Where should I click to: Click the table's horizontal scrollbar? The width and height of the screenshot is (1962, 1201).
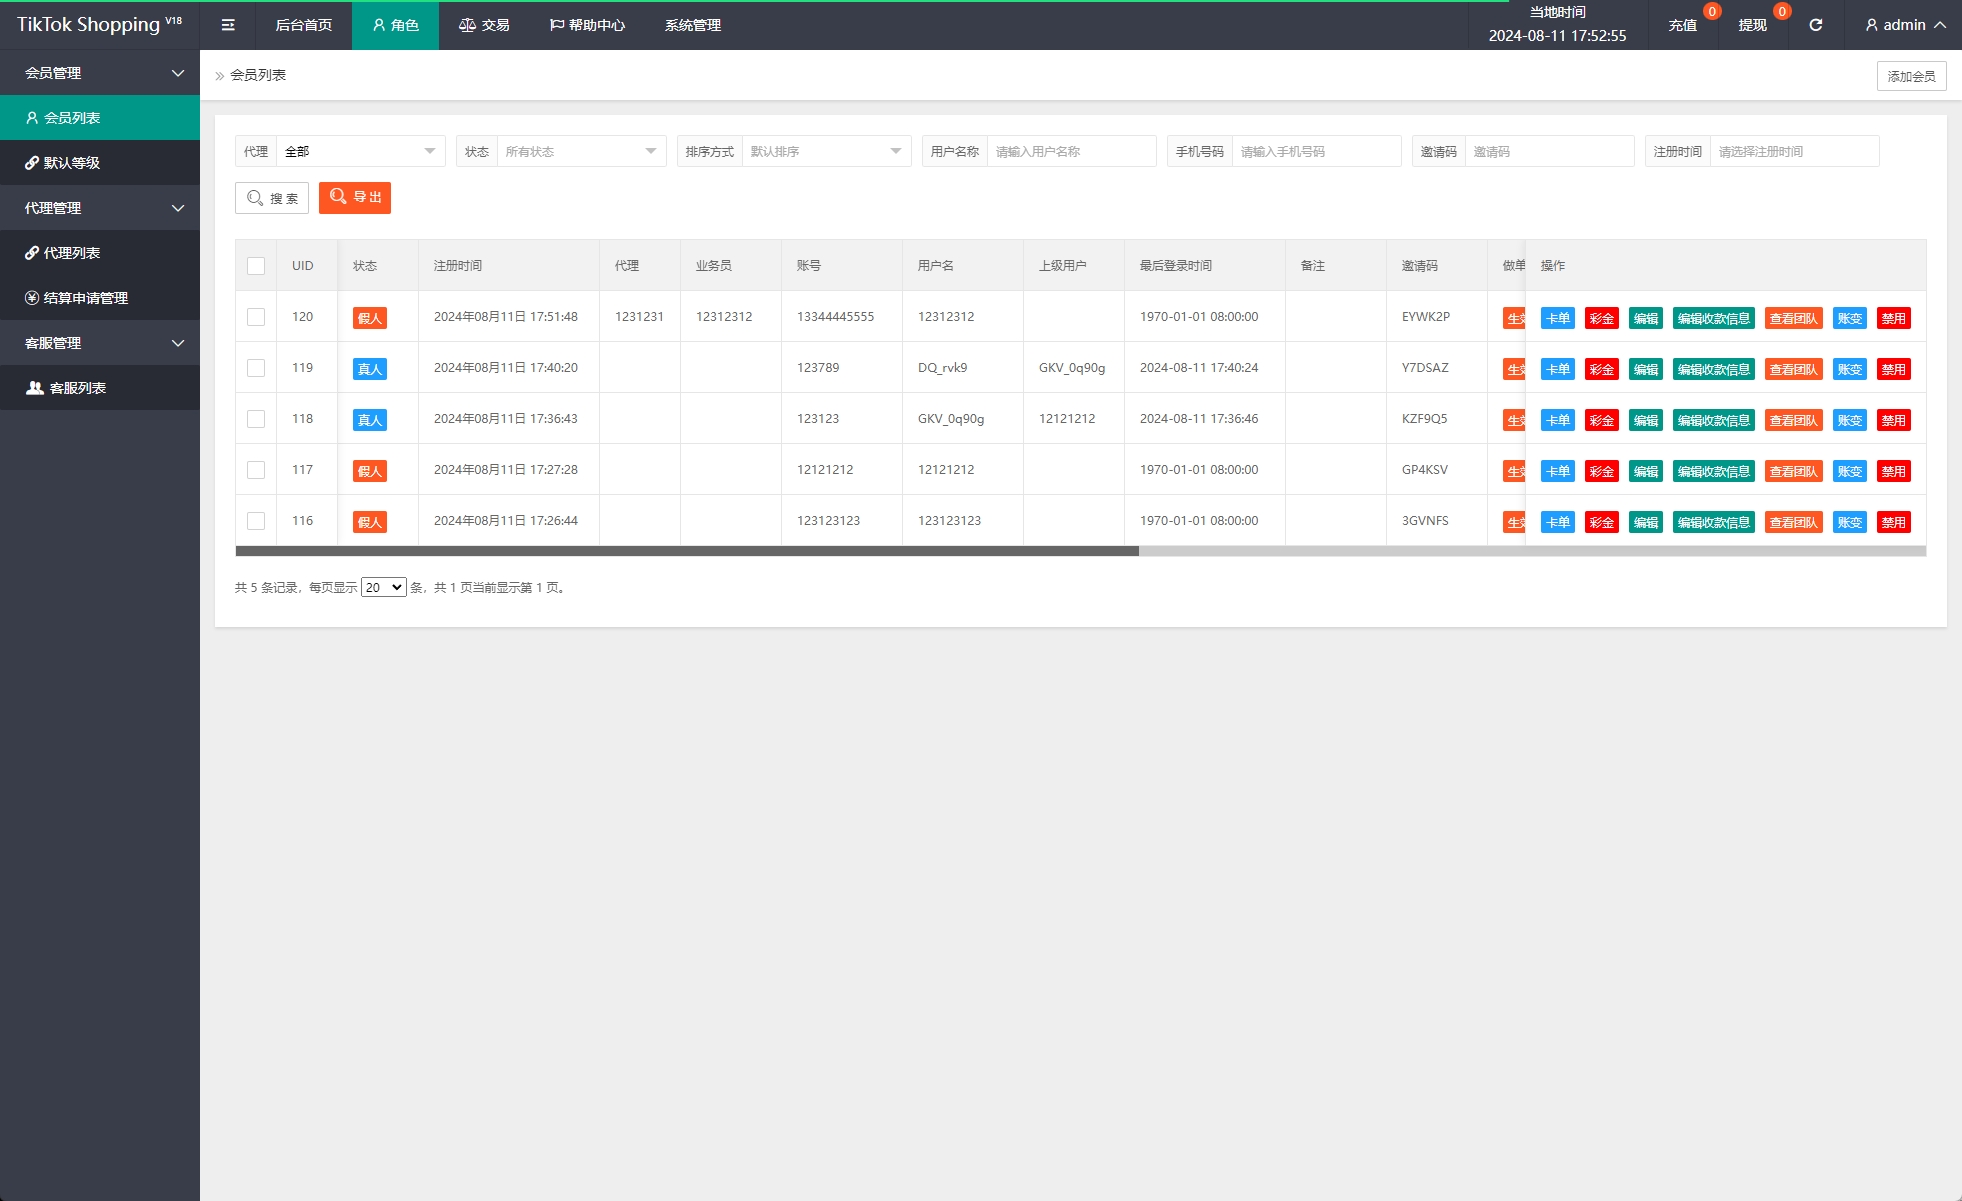pos(687,551)
